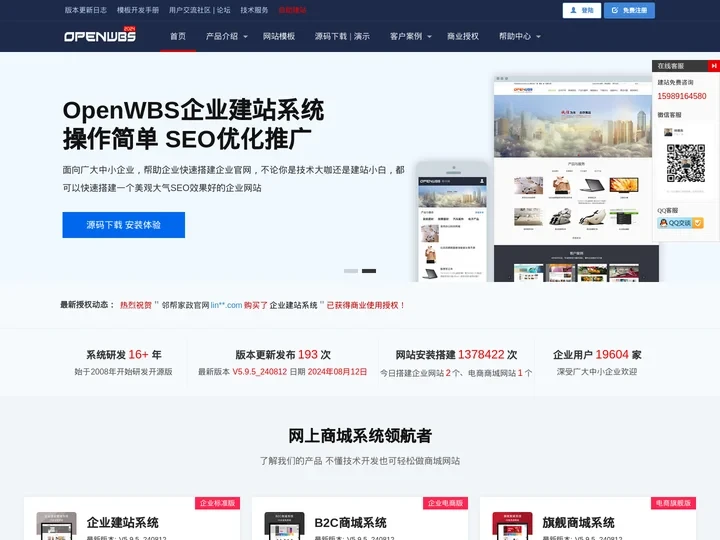Expand the 帮助中心 dropdown menu
The height and width of the screenshot is (540, 720).
[520, 36]
